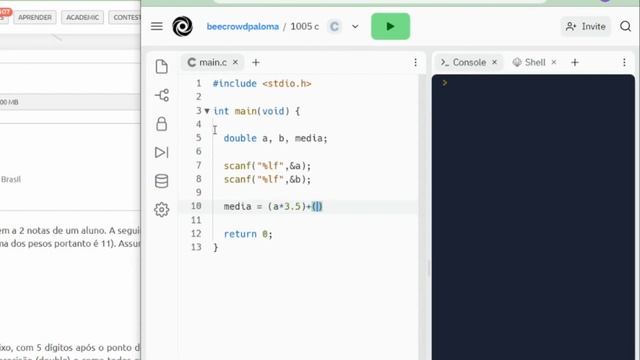
Task: Collapse the main function fold arrow
Action: [x=207, y=111]
